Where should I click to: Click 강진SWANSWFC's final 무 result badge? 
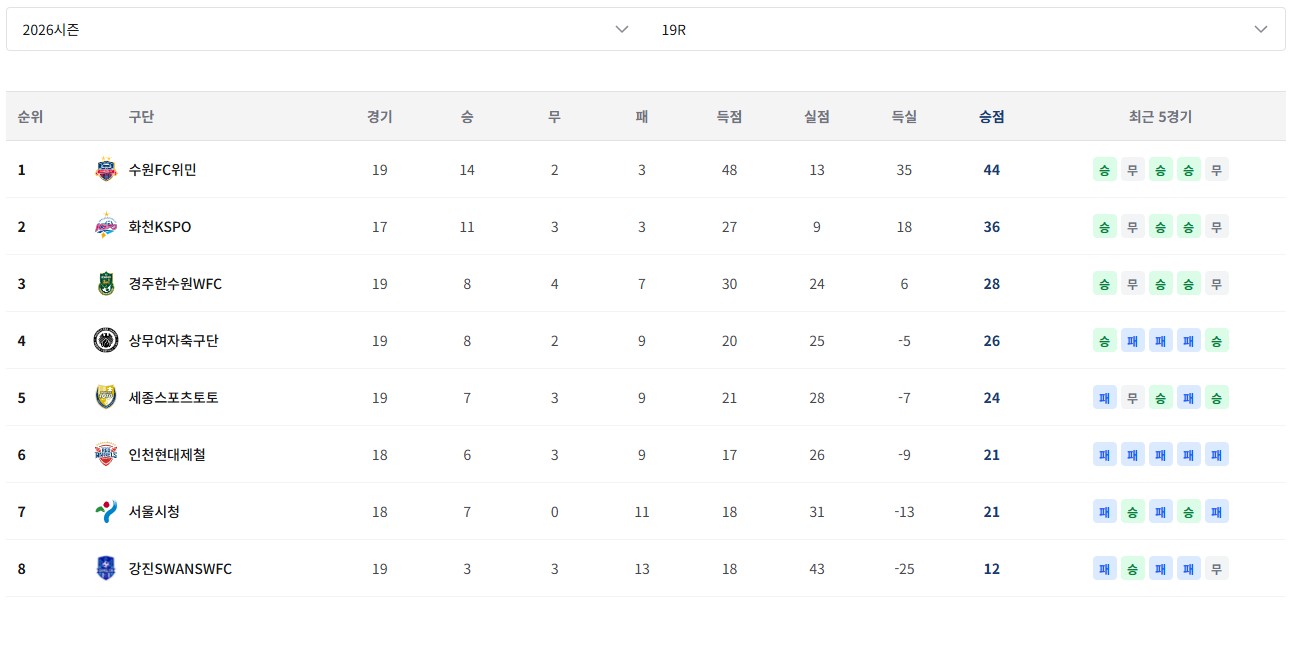pos(1216,569)
